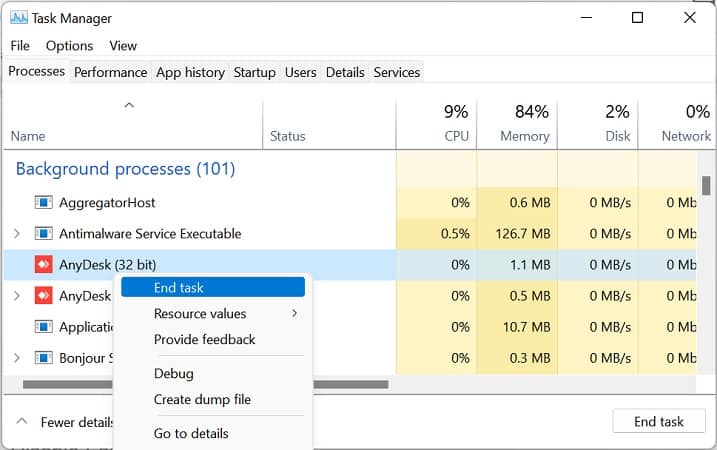Click the 0.5% CPU value
This screenshot has width=717, height=450.
[x=455, y=234]
